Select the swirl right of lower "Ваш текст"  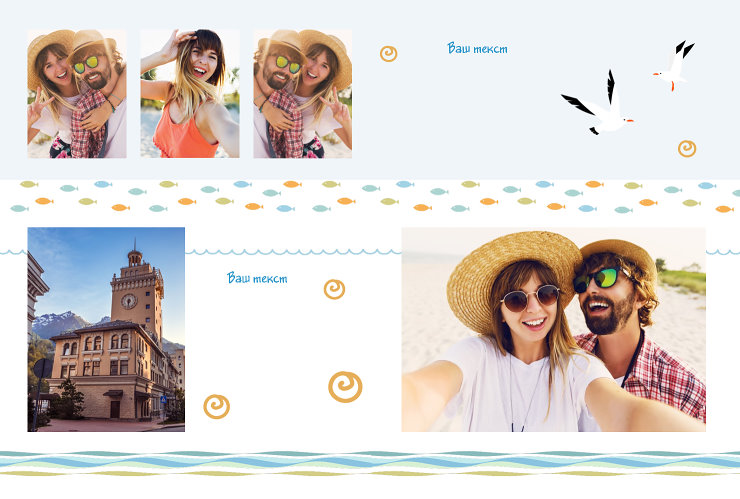pyautogui.click(x=334, y=289)
